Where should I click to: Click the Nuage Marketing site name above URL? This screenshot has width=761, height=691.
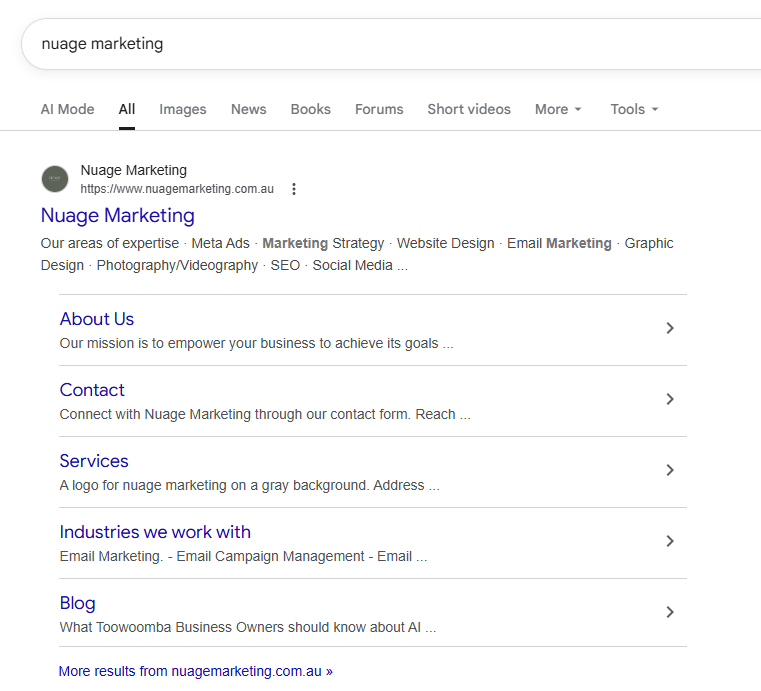[133, 170]
